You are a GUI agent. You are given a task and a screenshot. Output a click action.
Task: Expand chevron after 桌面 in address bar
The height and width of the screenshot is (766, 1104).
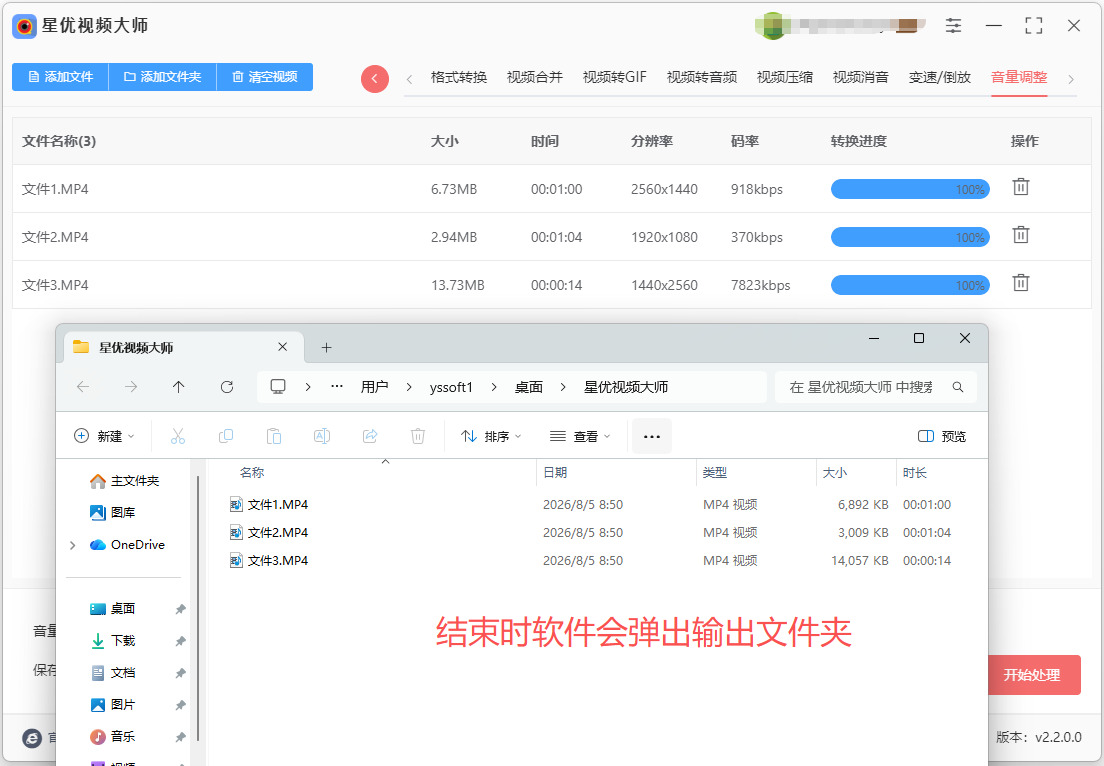(563, 387)
